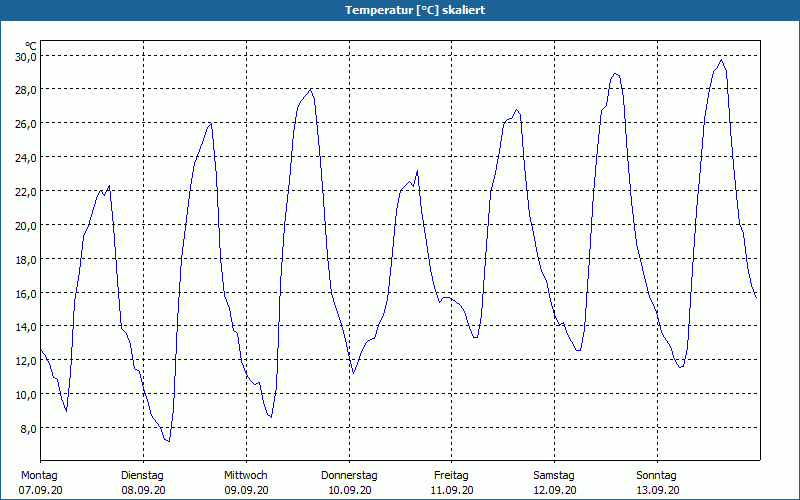
Task: Click the 8,0 axis value
Action: pos(28,429)
